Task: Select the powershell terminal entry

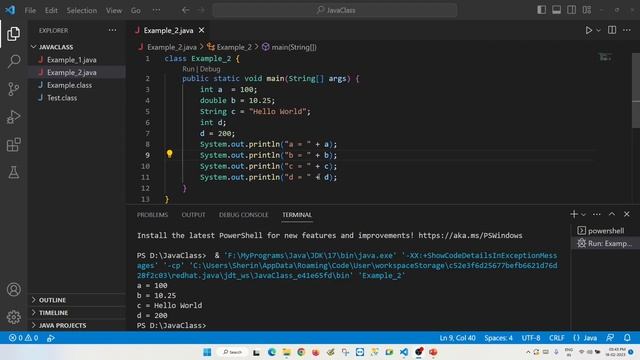Action: 606,231
